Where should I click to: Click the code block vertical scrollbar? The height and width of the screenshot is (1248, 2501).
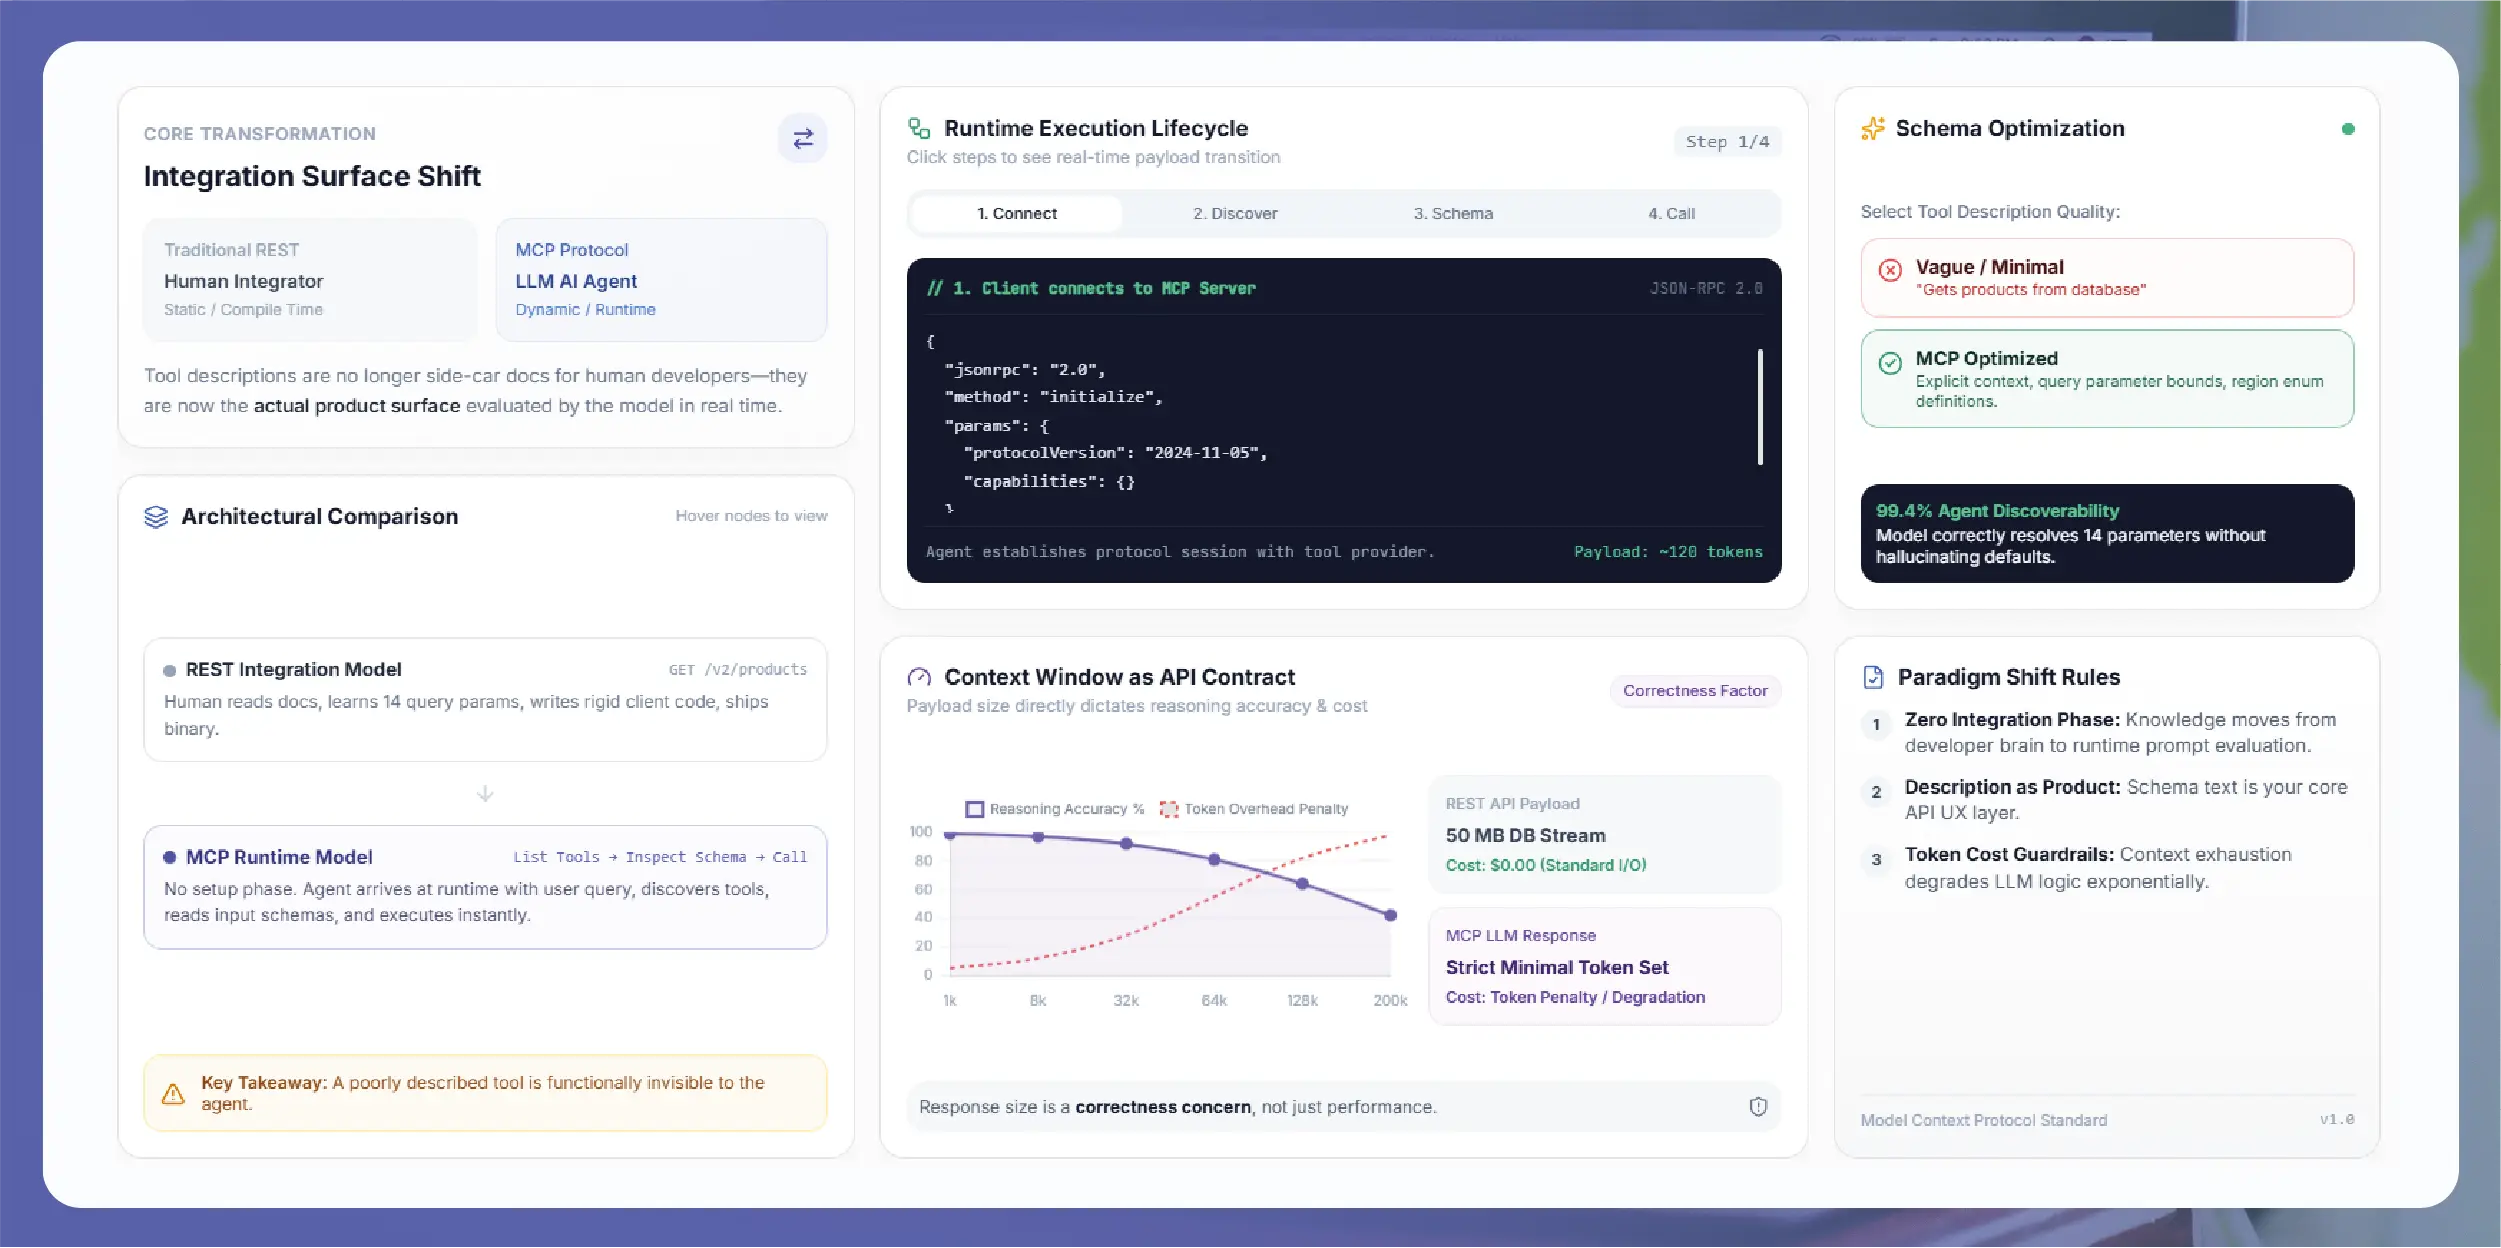1759,407
